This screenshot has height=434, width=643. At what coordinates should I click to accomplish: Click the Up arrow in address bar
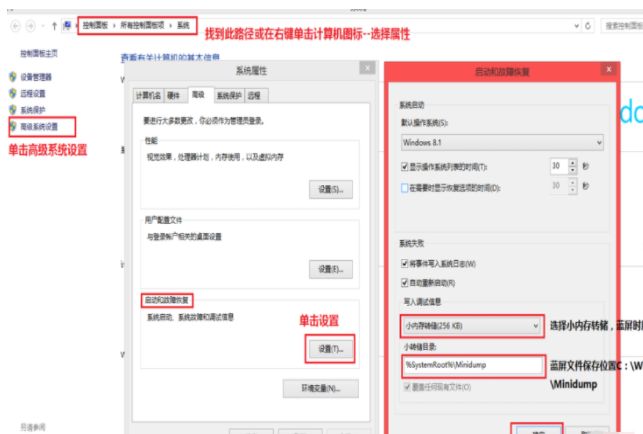[53, 24]
